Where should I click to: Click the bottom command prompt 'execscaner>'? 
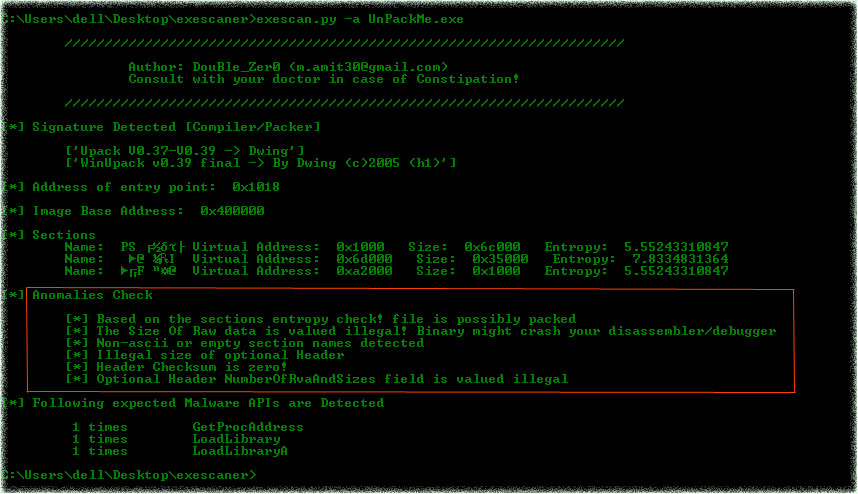tap(128, 475)
